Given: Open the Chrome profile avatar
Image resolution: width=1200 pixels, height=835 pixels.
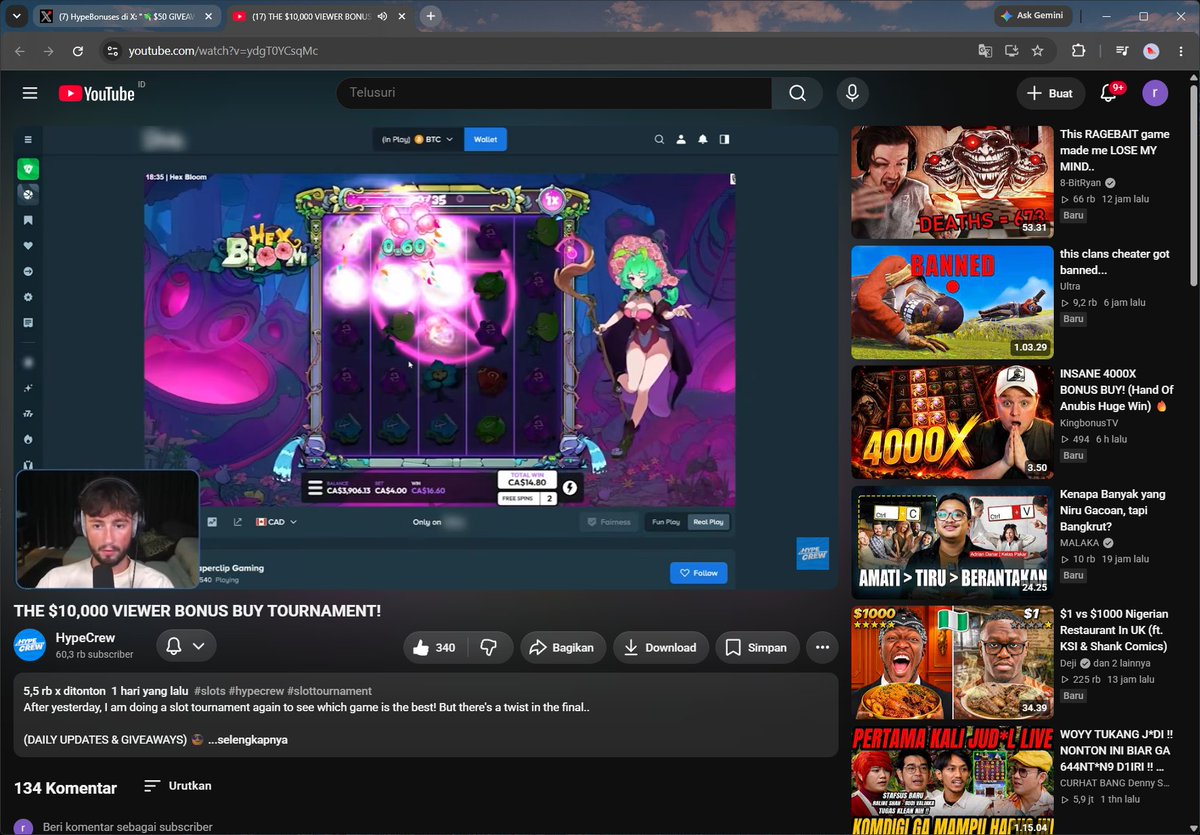Looking at the screenshot, I should point(1151,50).
